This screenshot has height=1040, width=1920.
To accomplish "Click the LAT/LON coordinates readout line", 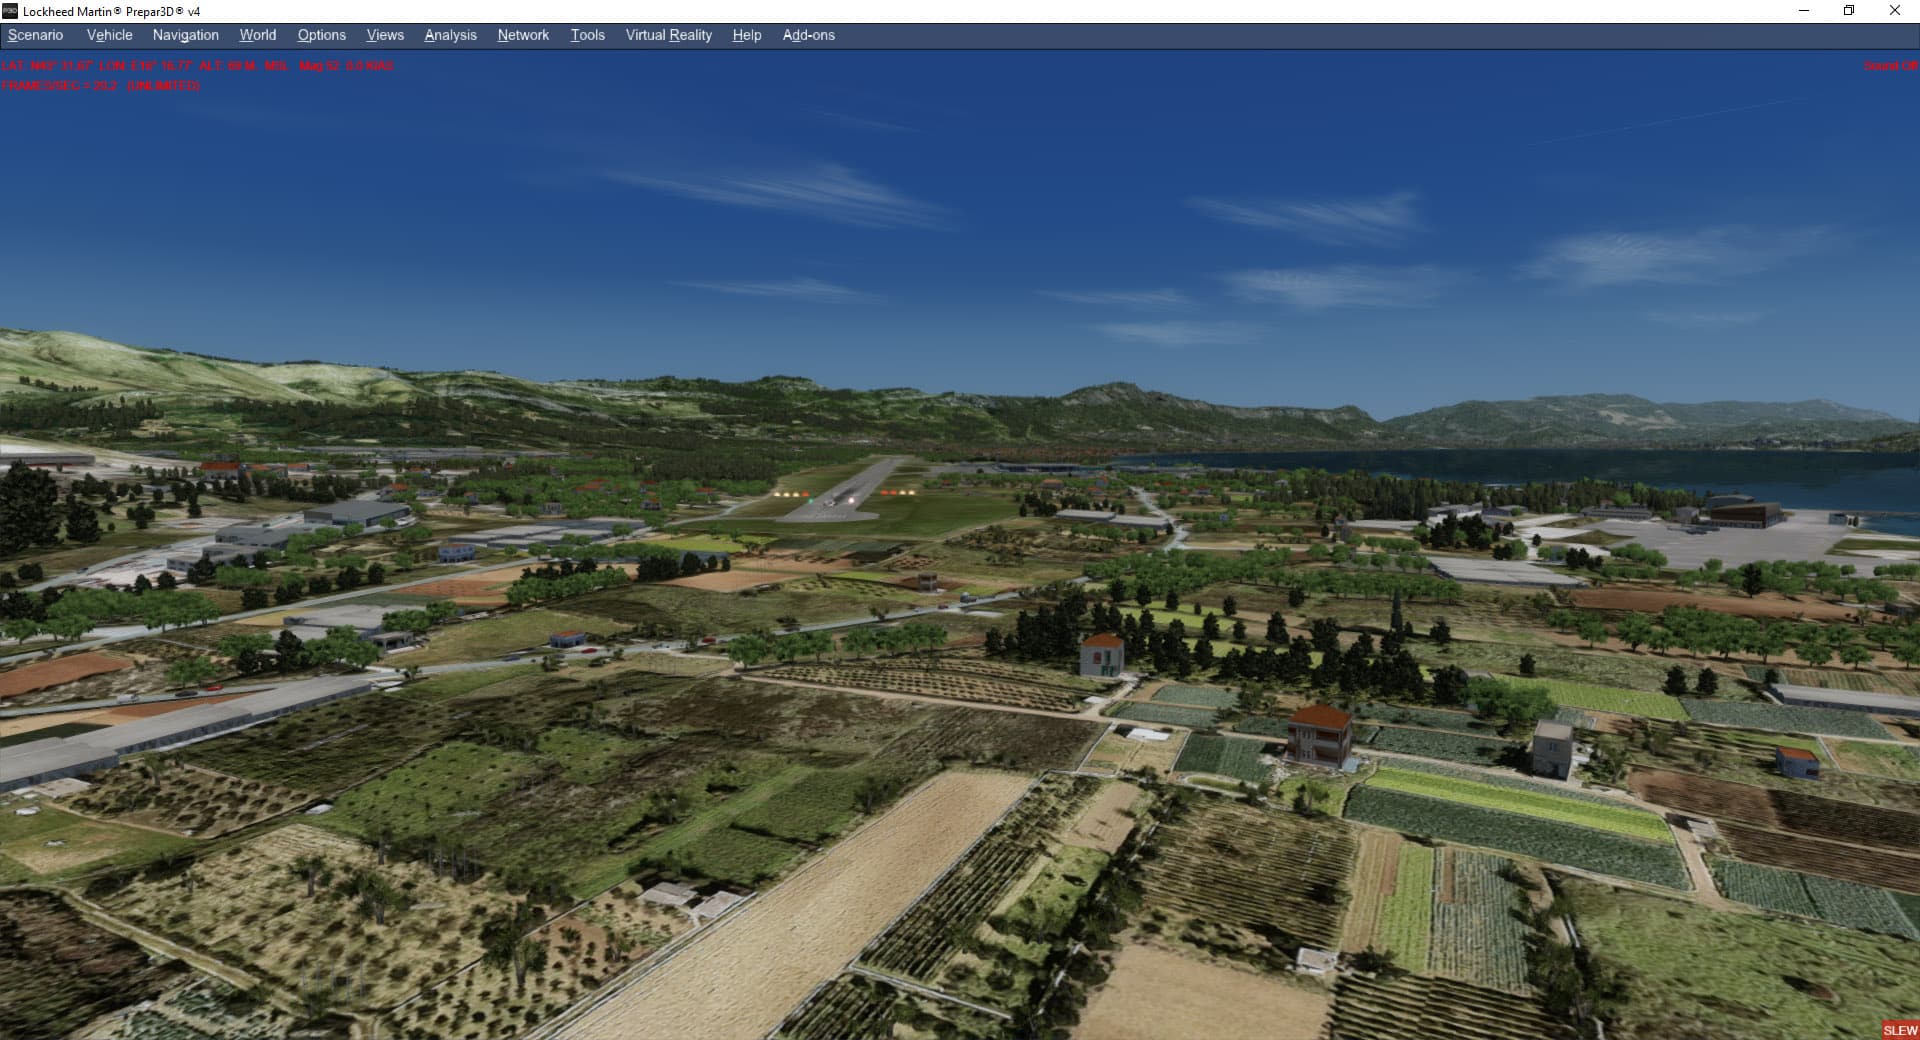I will [x=197, y=66].
